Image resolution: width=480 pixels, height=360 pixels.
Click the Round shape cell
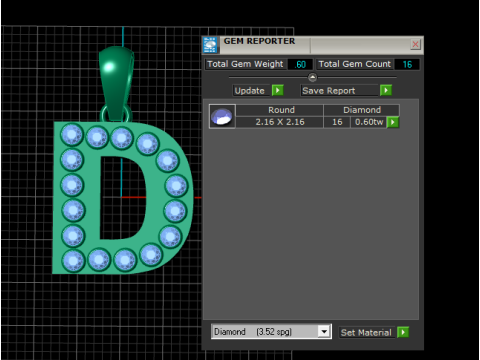coord(279,110)
